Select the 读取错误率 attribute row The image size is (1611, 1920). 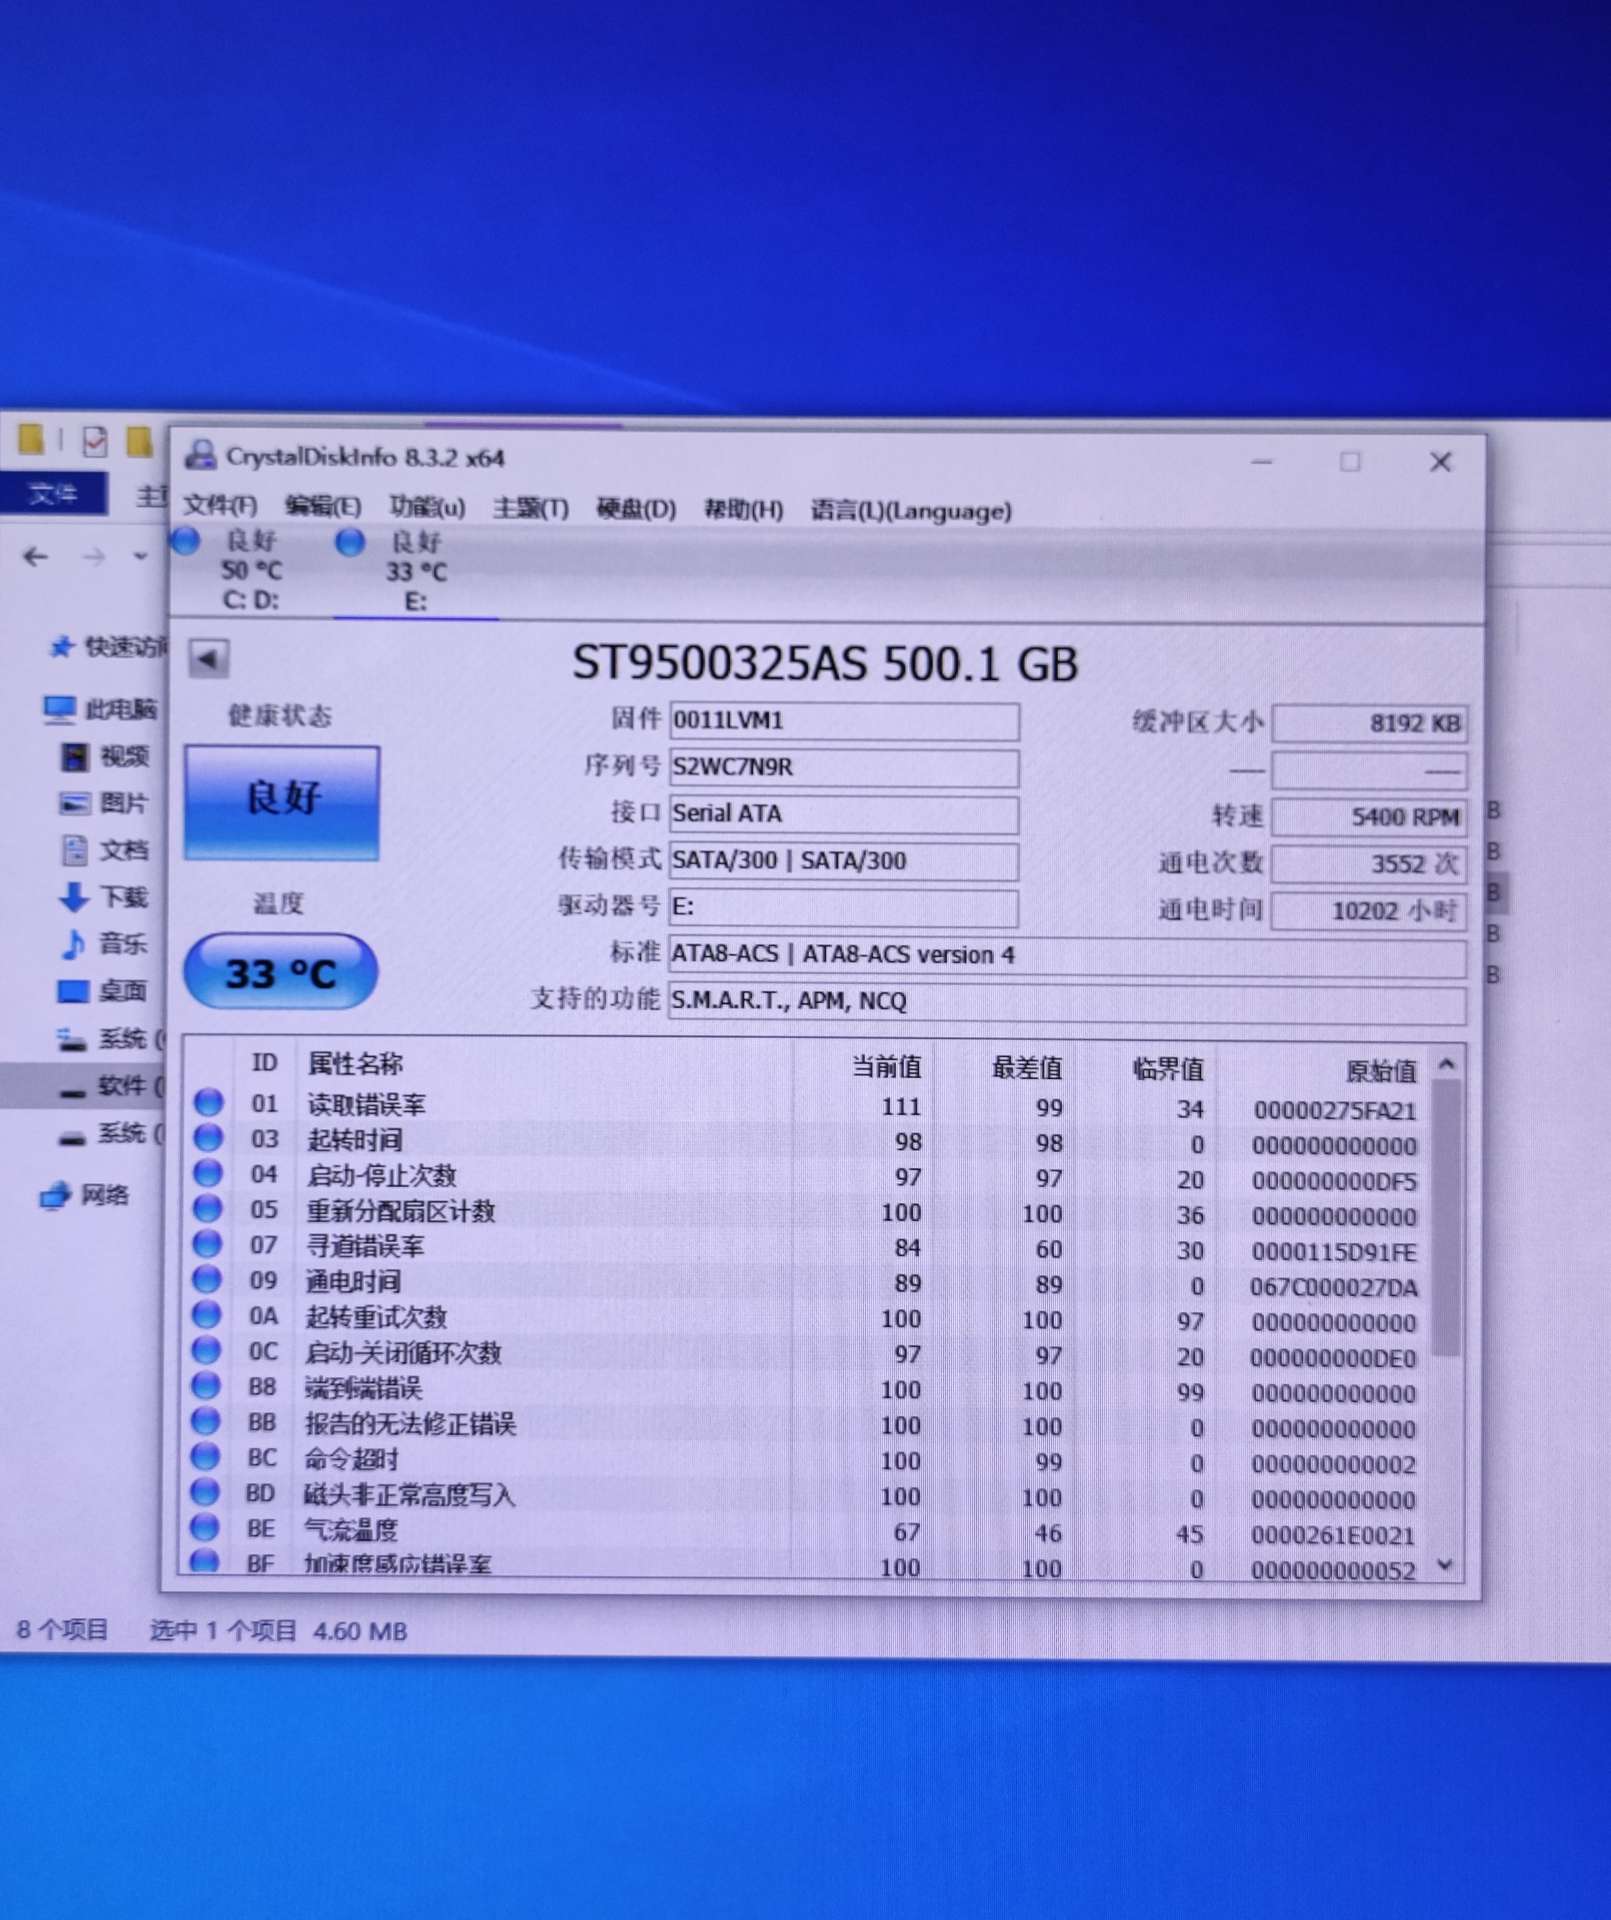(x=809, y=1106)
